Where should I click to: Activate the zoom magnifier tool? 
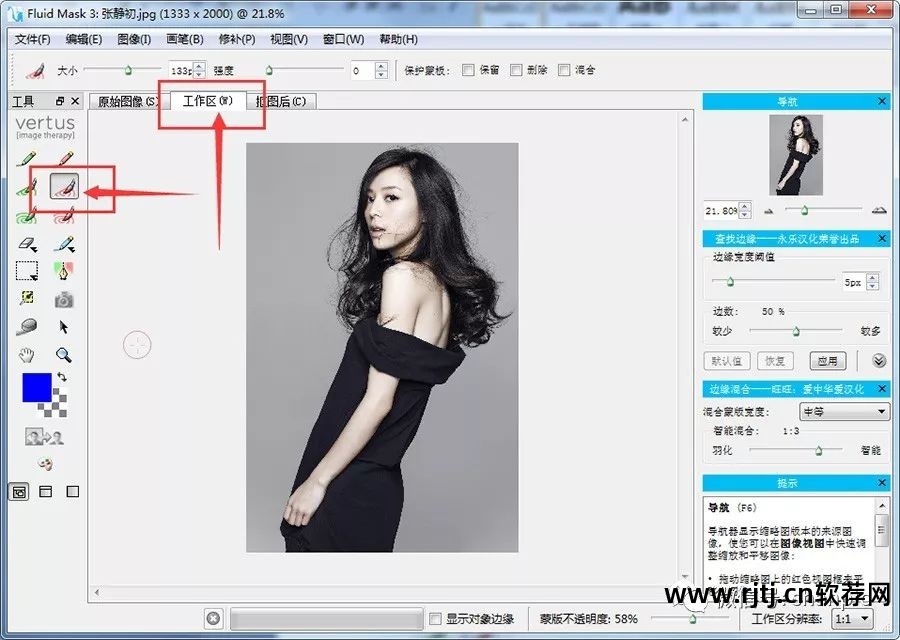64,354
